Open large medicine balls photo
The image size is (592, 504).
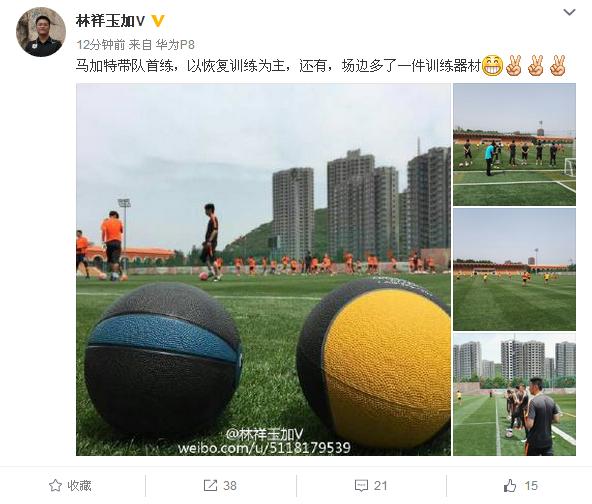pos(263,270)
